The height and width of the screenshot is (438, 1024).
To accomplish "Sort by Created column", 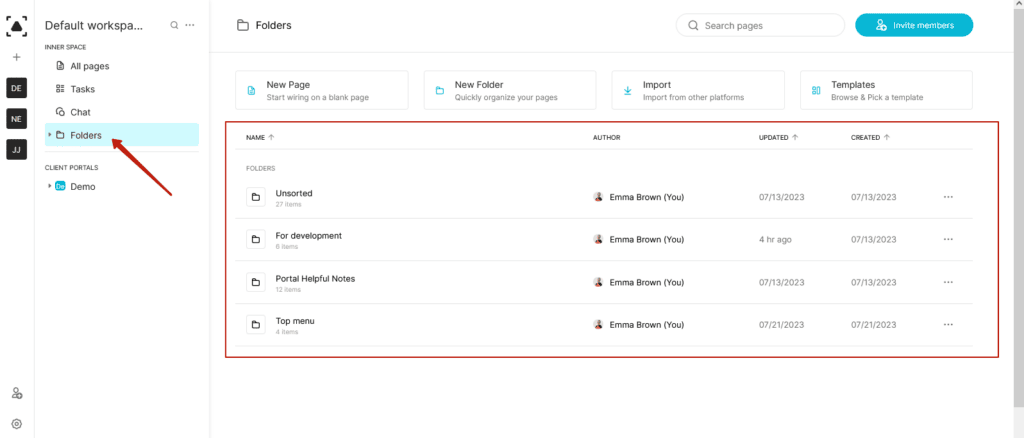I will [x=870, y=138].
